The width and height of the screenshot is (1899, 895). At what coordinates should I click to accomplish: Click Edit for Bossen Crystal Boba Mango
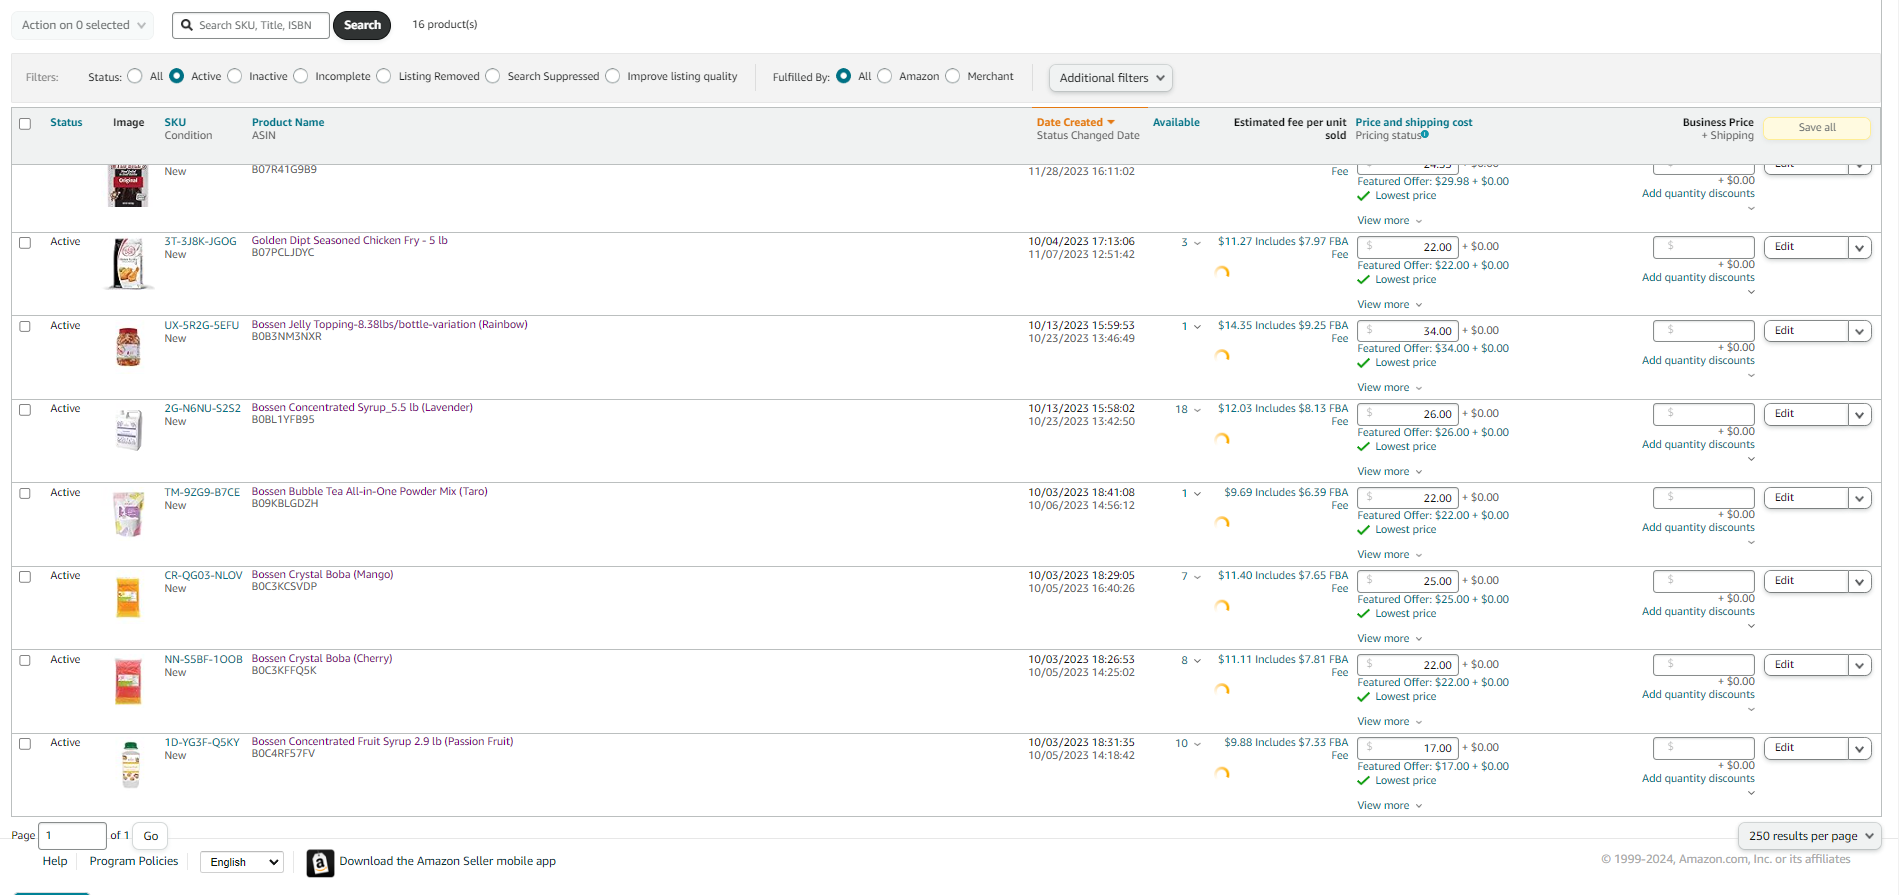[x=1806, y=581]
